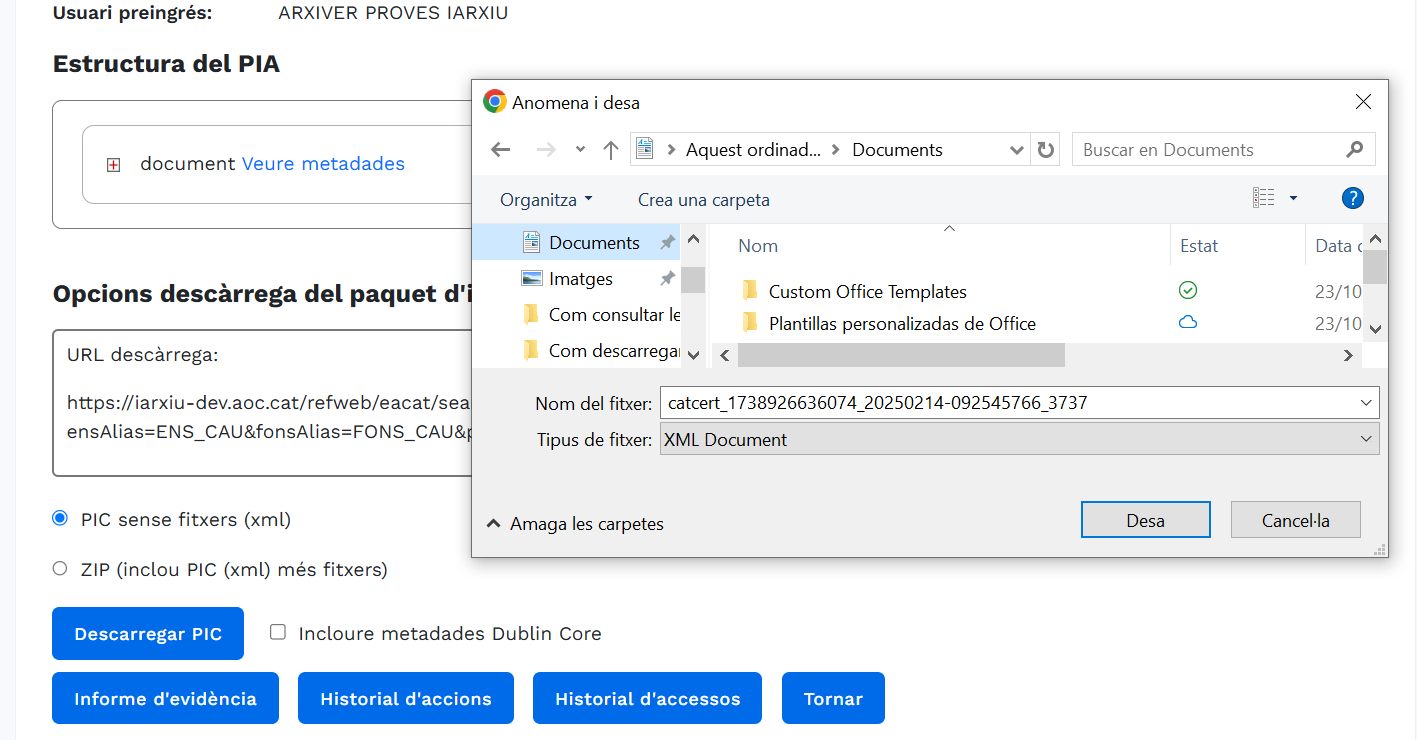Click horizontal scrollbar right arrow
Screen dimensions: 1417x740
coord(1348,355)
